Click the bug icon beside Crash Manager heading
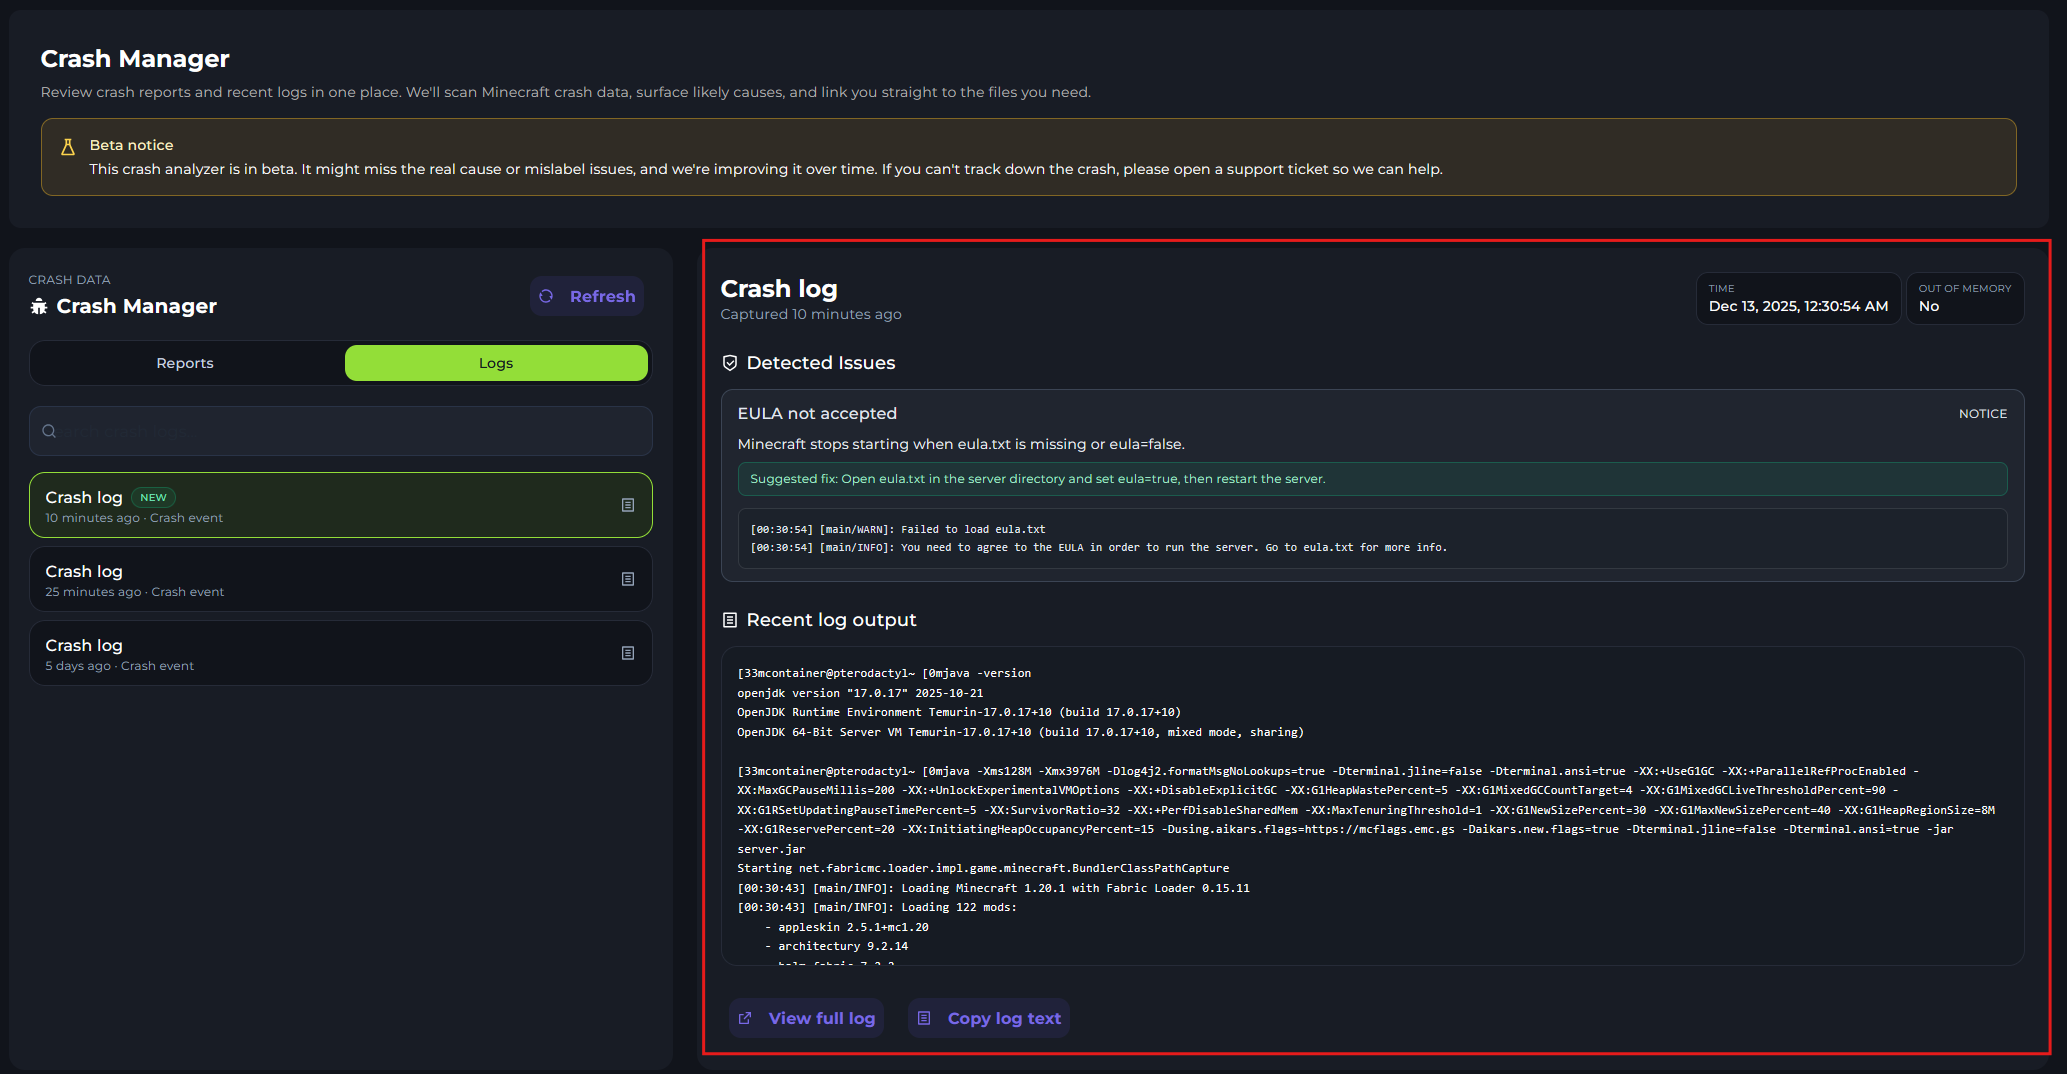 (x=39, y=306)
